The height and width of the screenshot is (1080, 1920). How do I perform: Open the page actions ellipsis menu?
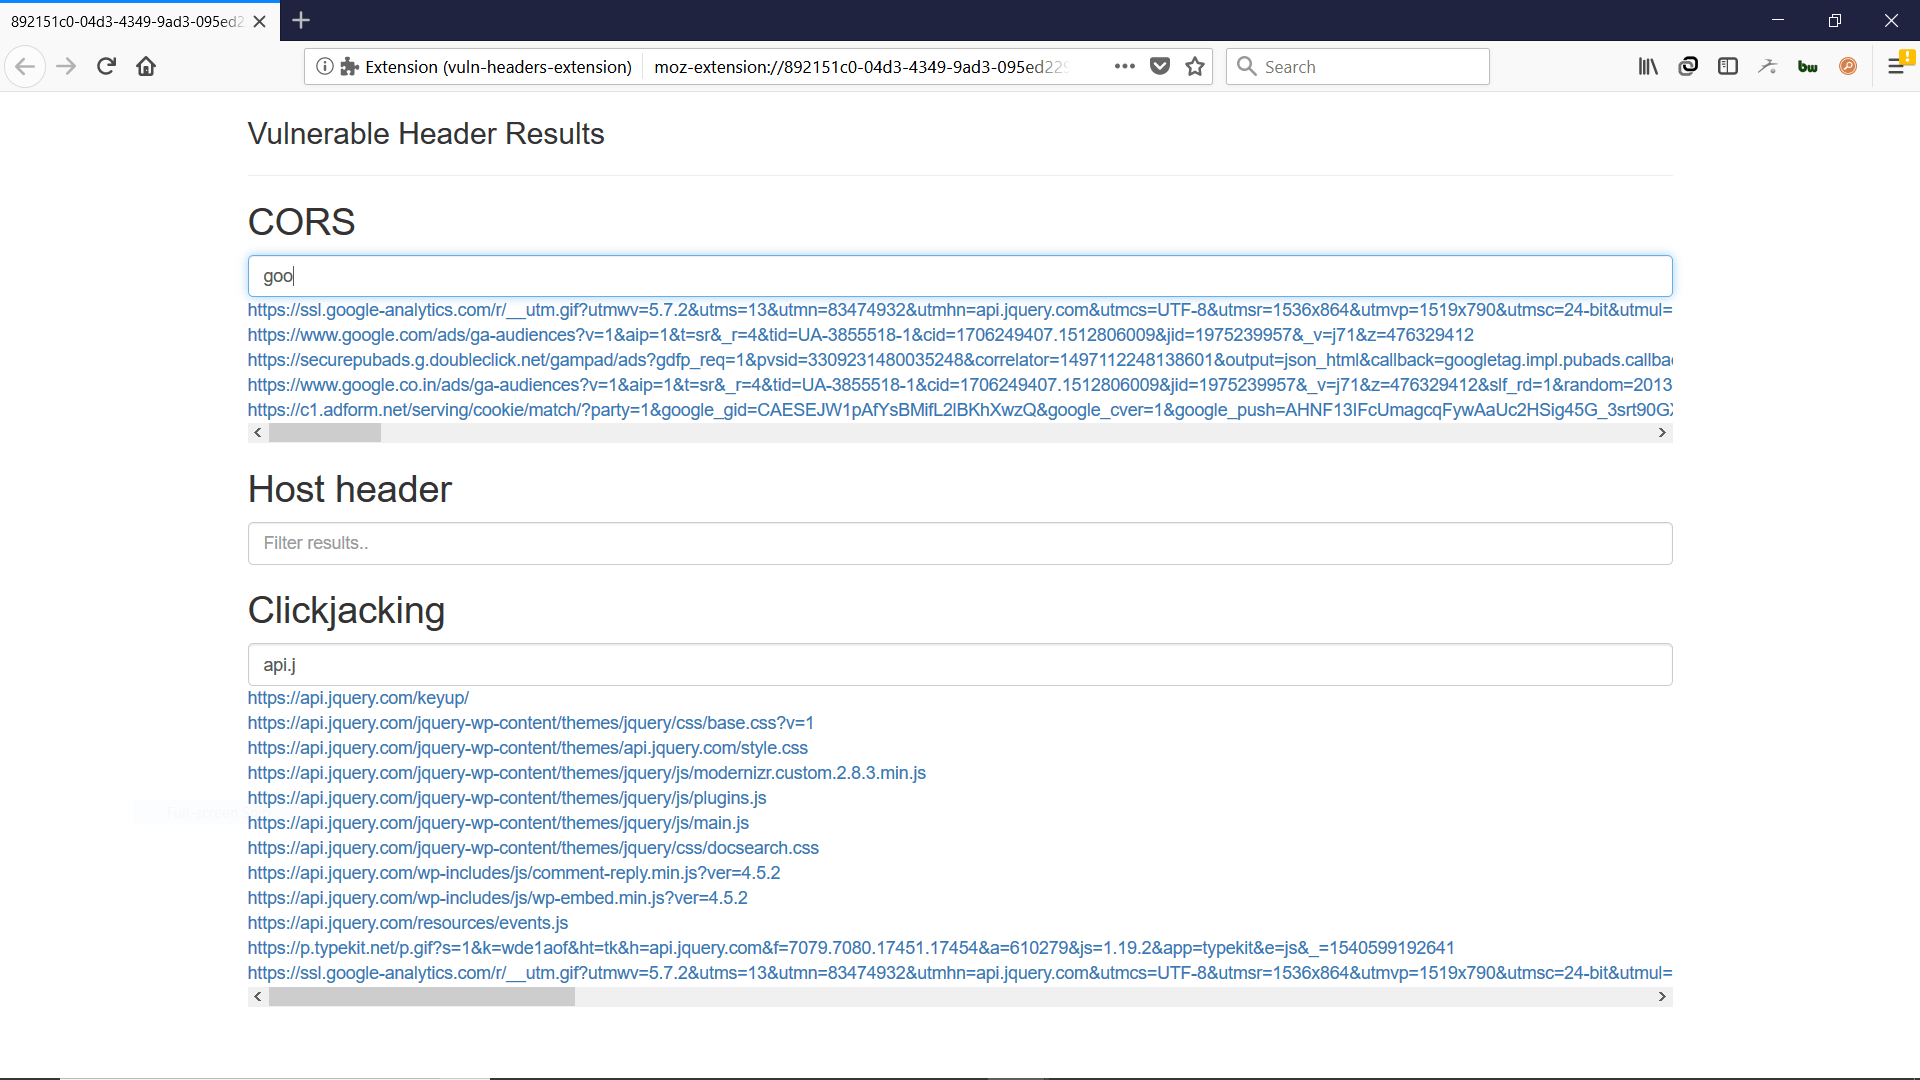click(x=1125, y=66)
